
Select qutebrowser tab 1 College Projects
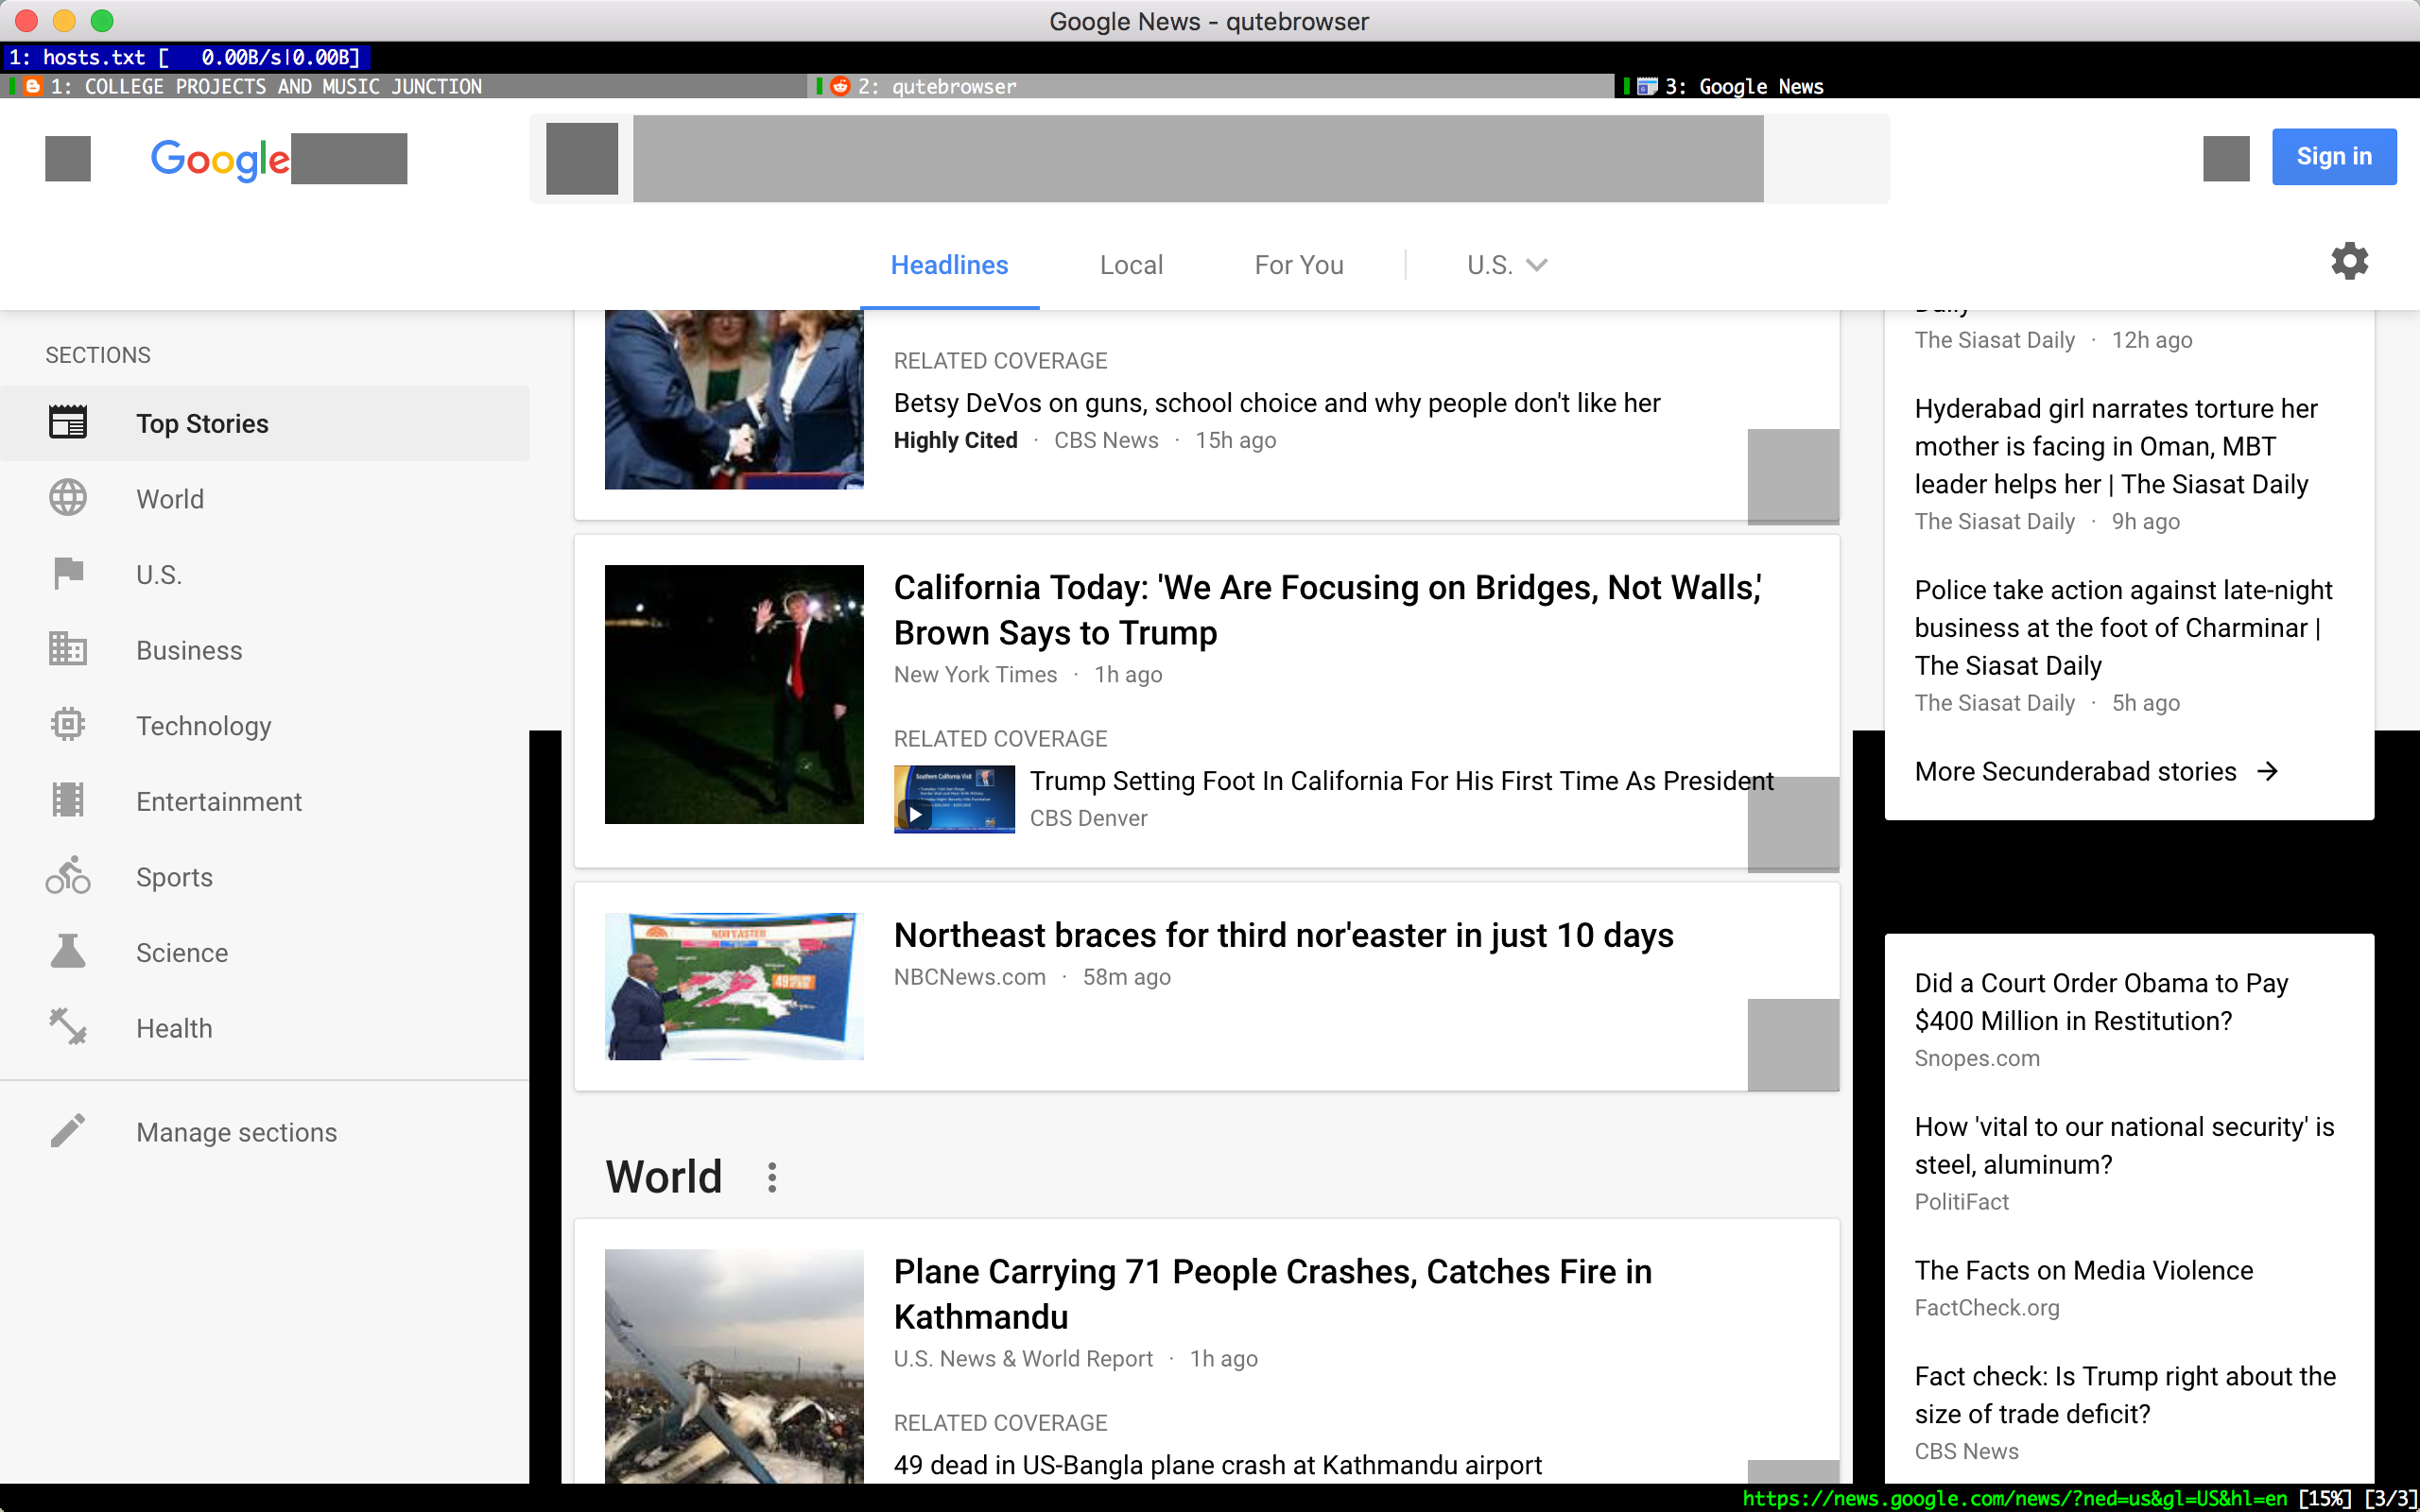pos(404,86)
